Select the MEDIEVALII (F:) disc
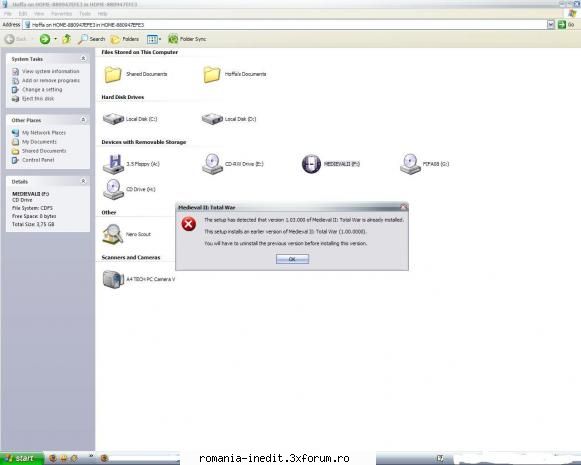 coord(331,164)
